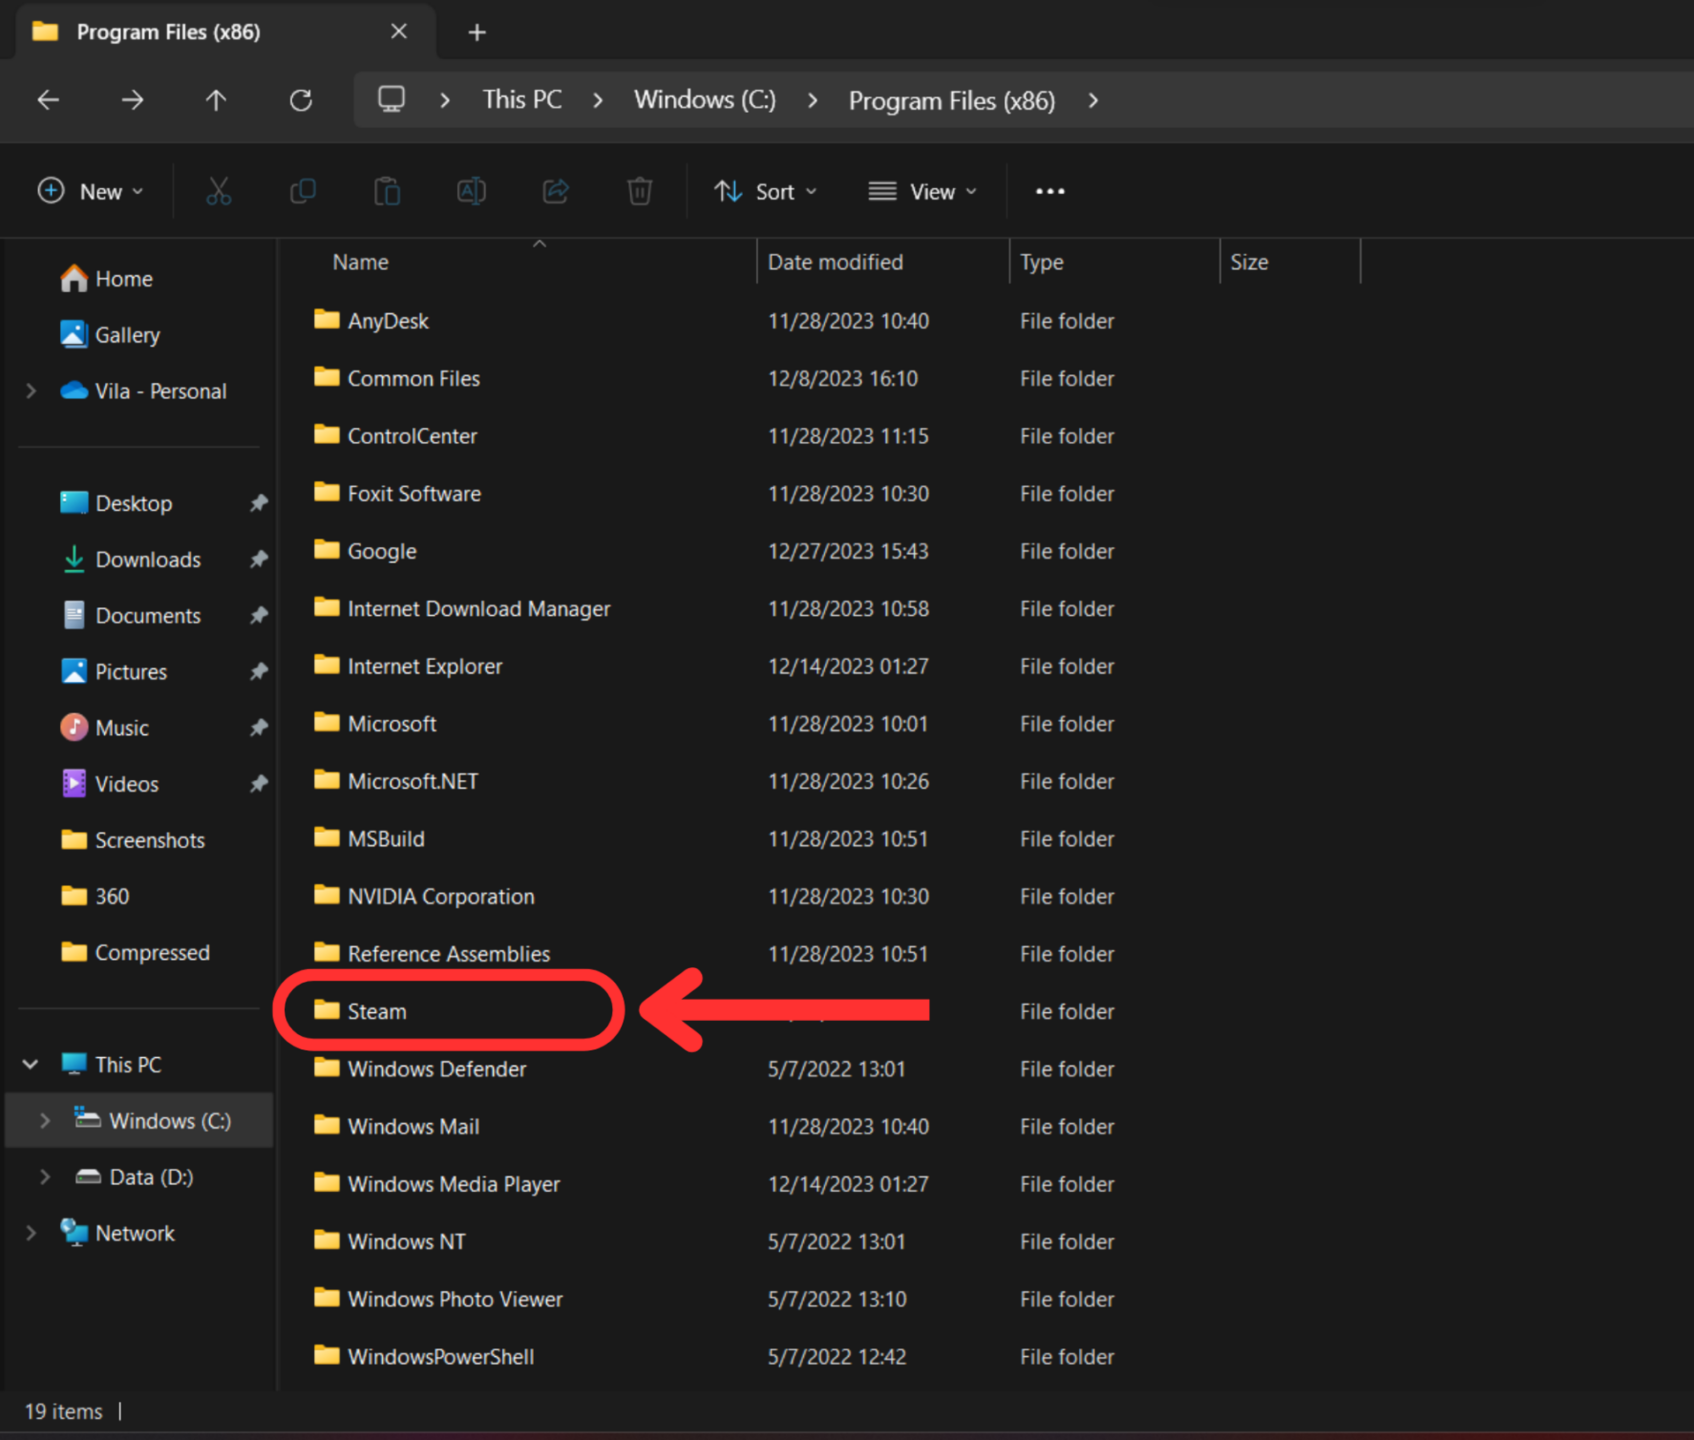Click the Share icon in toolbar
Image resolution: width=1694 pixels, height=1440 pixels.
coord(556,191)
